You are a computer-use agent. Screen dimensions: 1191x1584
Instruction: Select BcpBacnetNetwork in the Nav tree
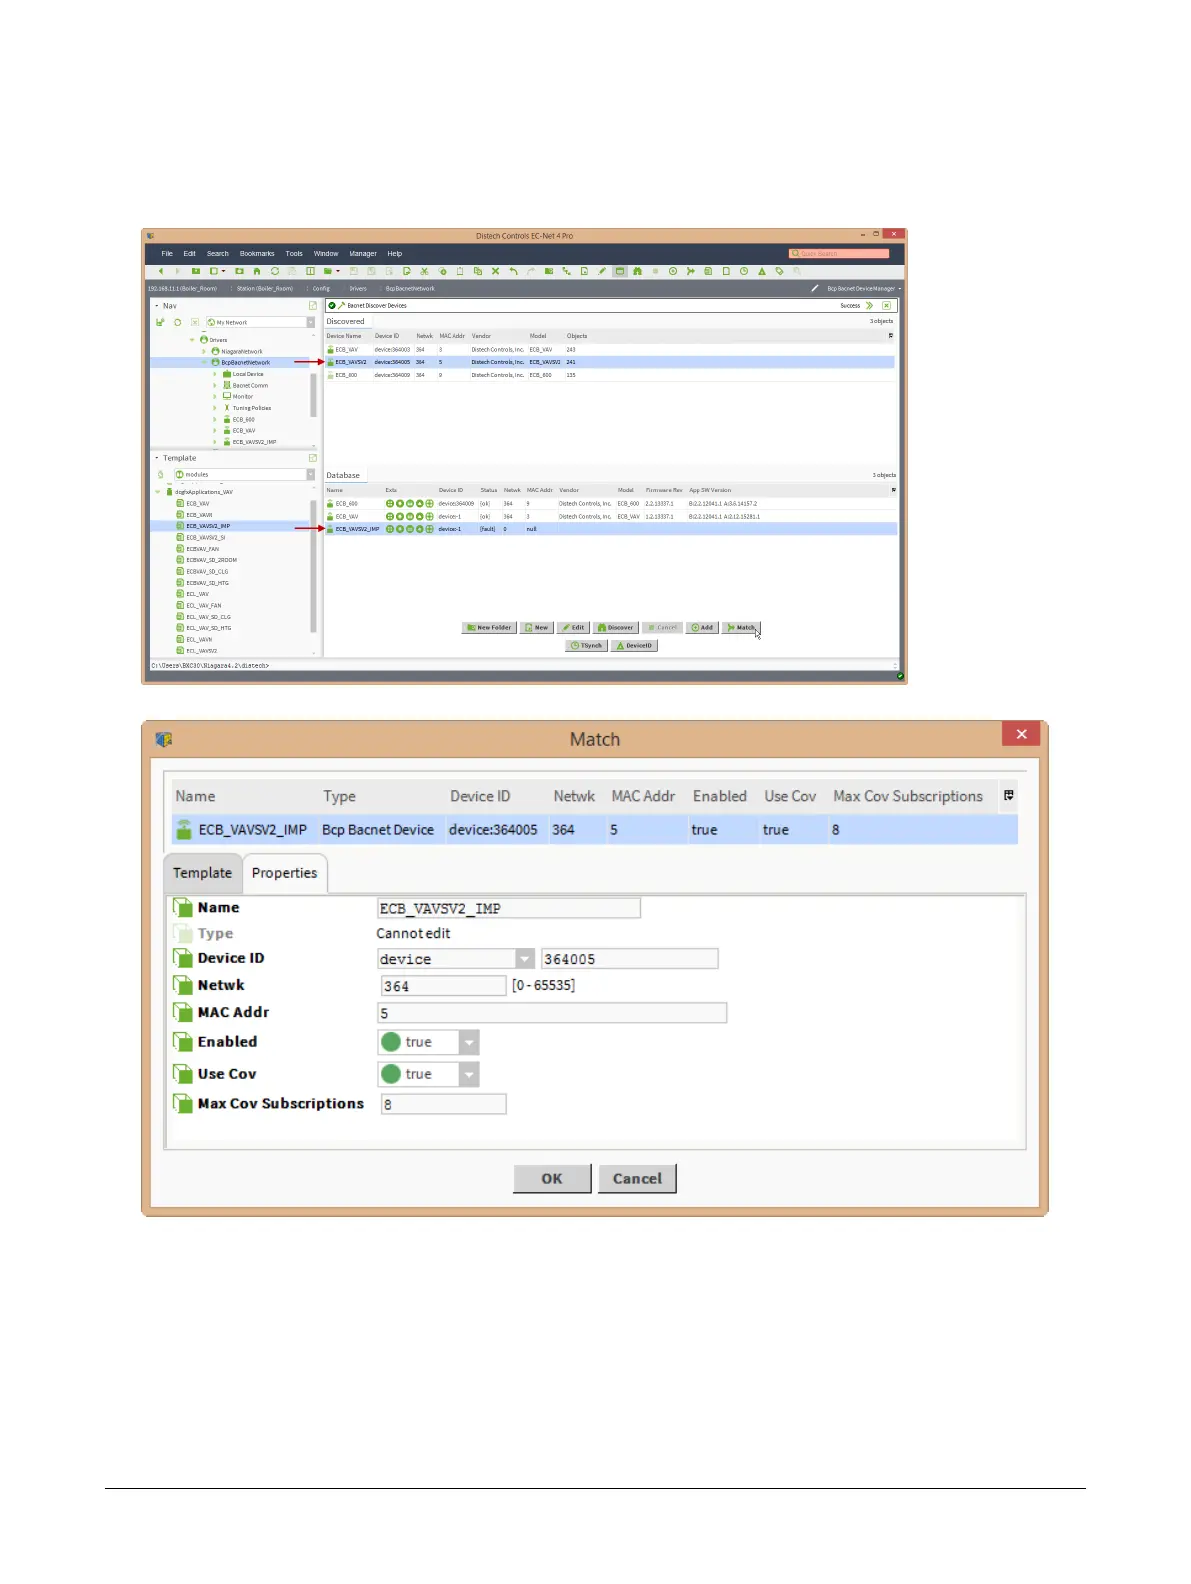tap(245, 363)
